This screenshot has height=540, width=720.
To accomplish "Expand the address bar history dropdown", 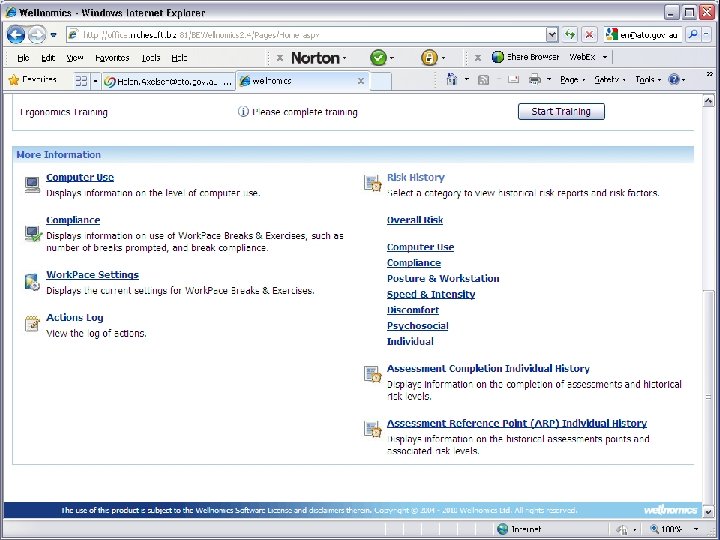I will [x=552, y=35].
